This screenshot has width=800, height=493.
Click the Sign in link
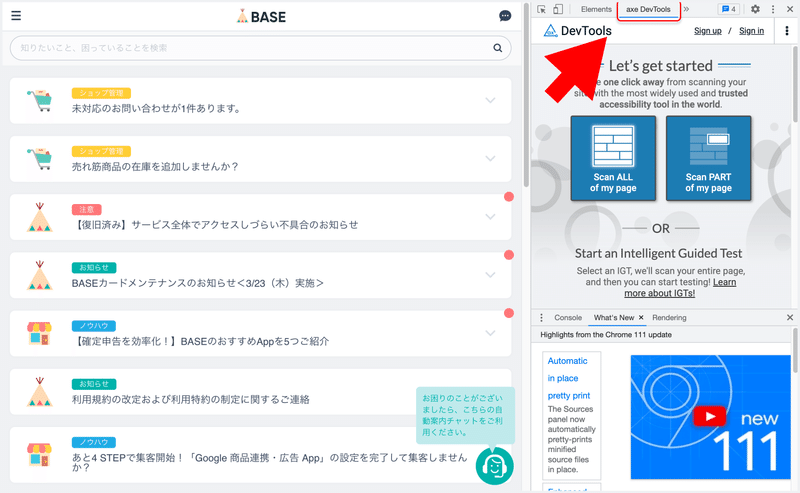752,31
